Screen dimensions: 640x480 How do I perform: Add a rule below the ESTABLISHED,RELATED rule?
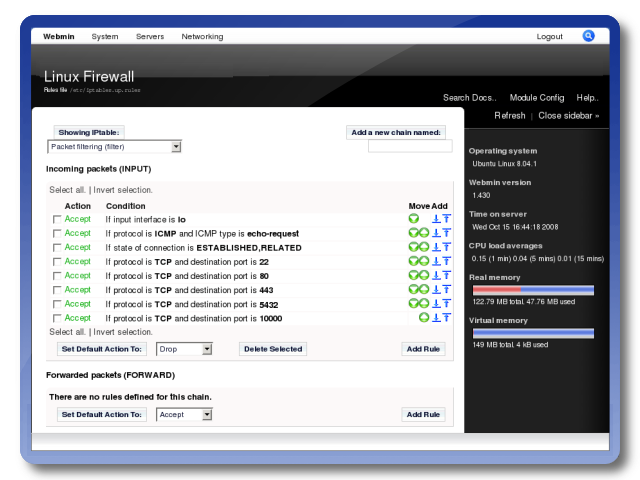click(436, 247)
